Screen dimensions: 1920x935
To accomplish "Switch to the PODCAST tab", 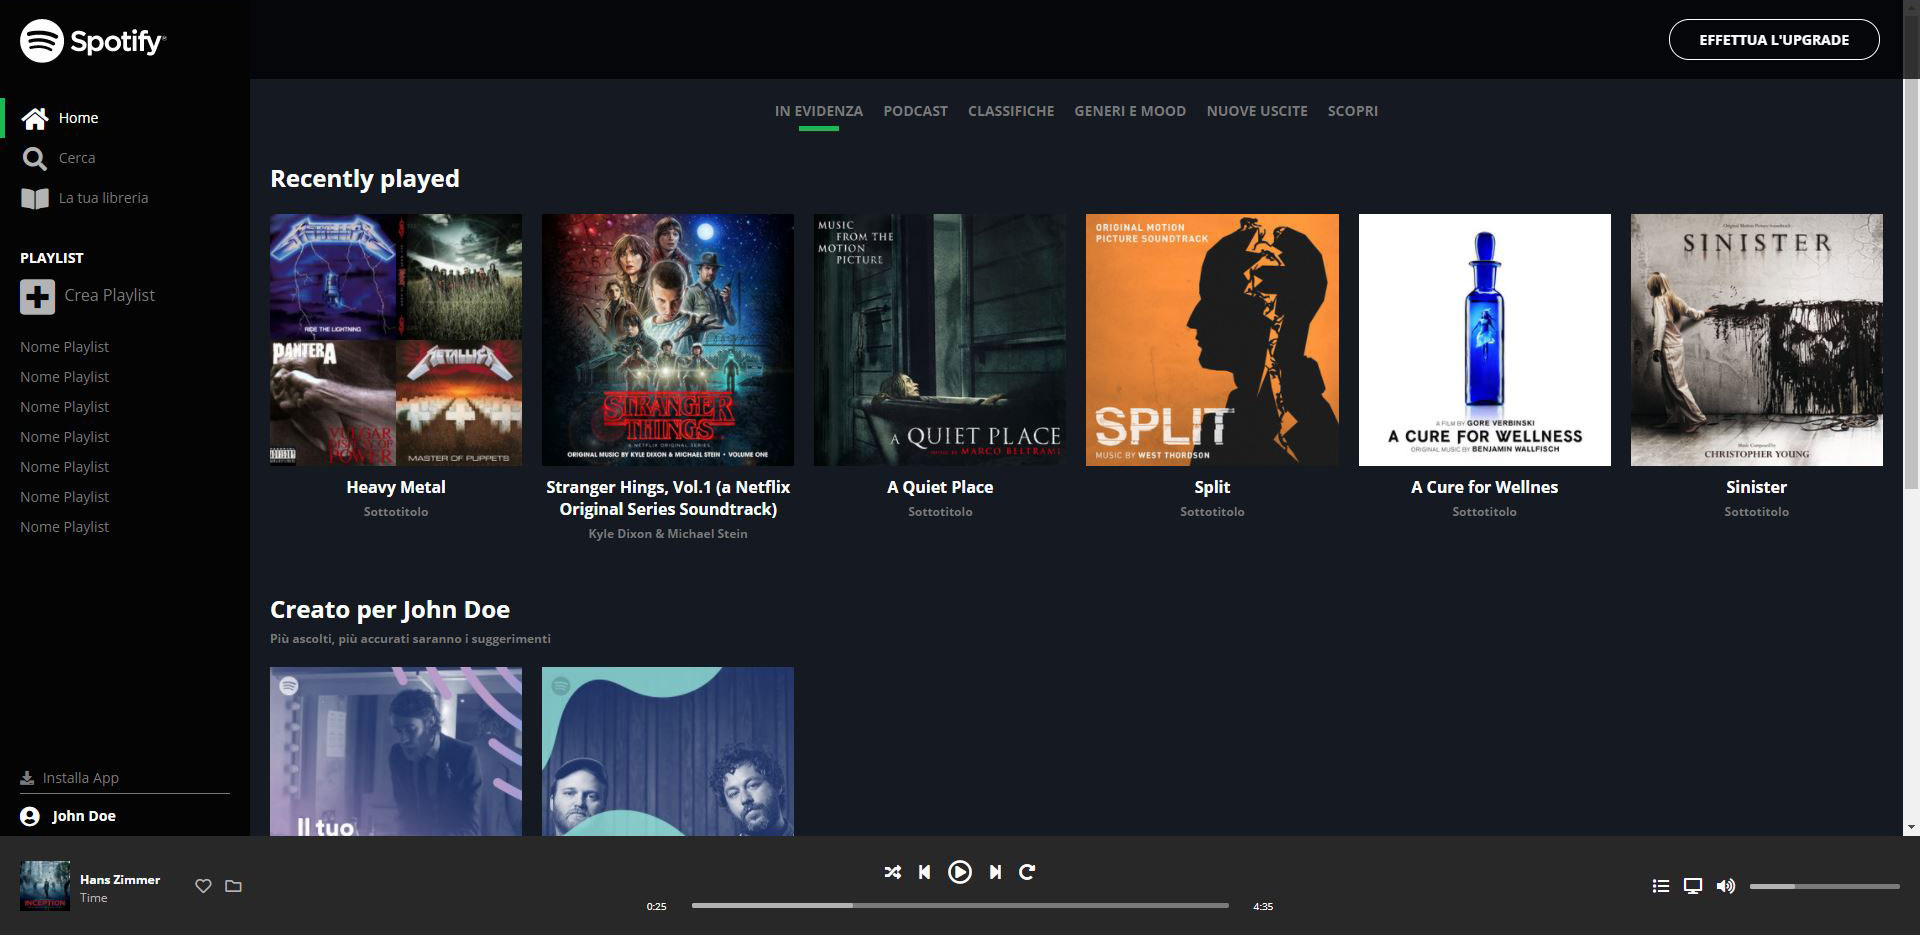I will (x=915, y=111).
